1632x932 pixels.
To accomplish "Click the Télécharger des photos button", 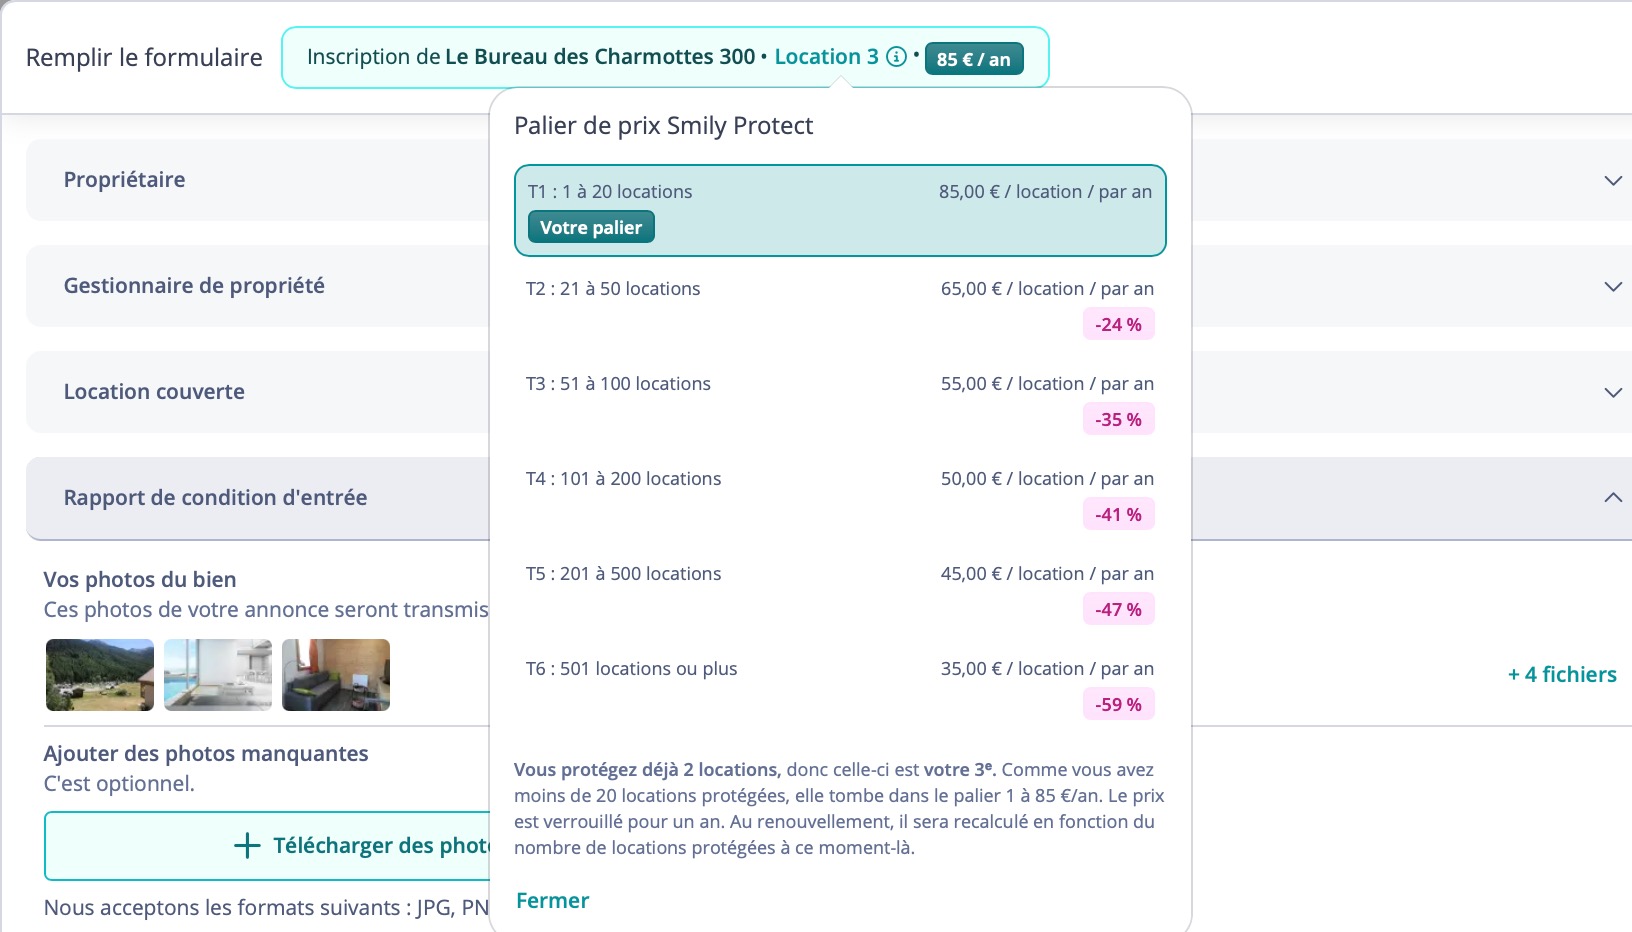I will pos(267,846).
